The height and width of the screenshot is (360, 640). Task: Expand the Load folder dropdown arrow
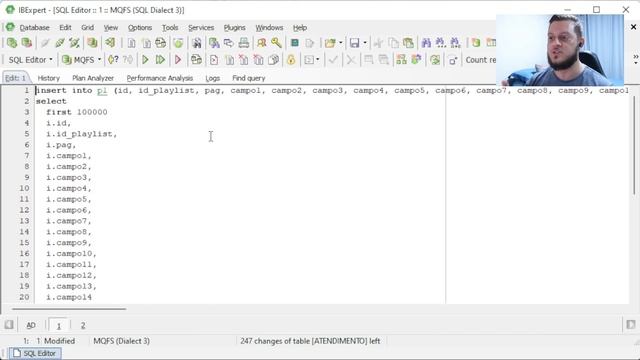click(340, 43)
